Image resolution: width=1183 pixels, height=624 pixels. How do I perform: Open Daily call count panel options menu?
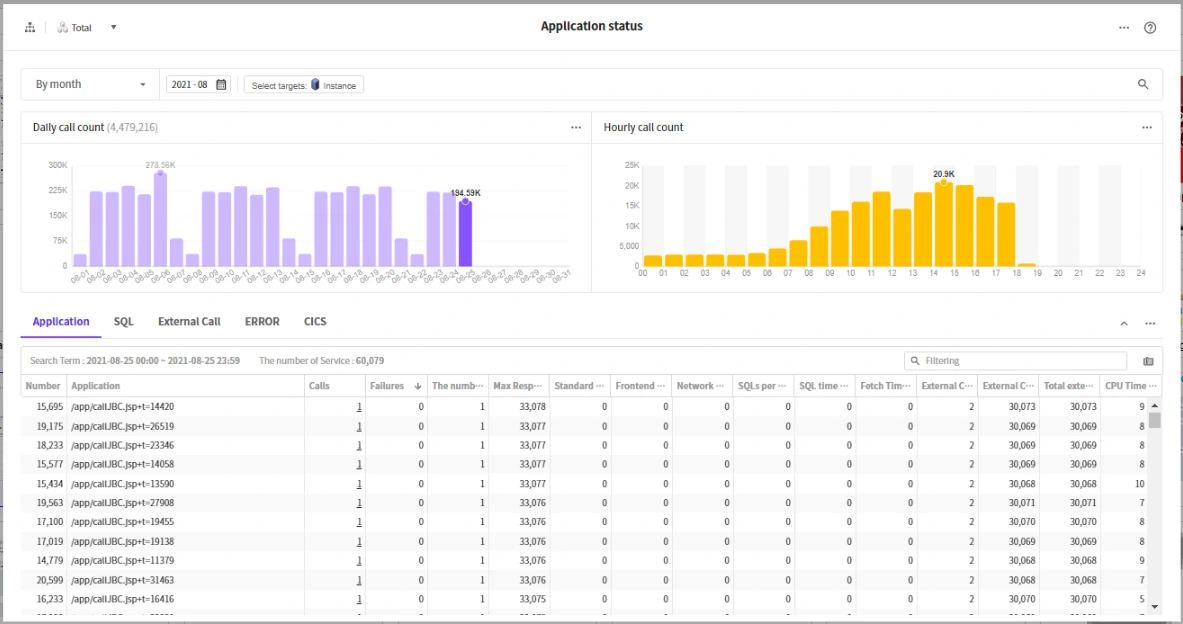(x=576, y=128)
